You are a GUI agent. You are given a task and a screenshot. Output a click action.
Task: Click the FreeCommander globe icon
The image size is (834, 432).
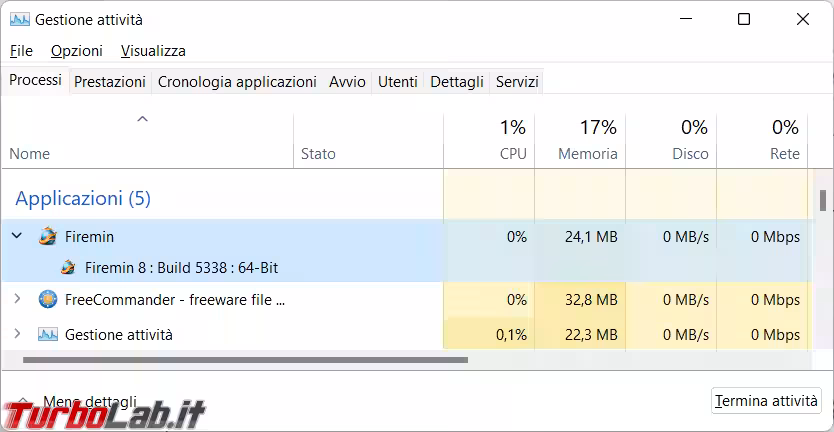coord(48,299)
